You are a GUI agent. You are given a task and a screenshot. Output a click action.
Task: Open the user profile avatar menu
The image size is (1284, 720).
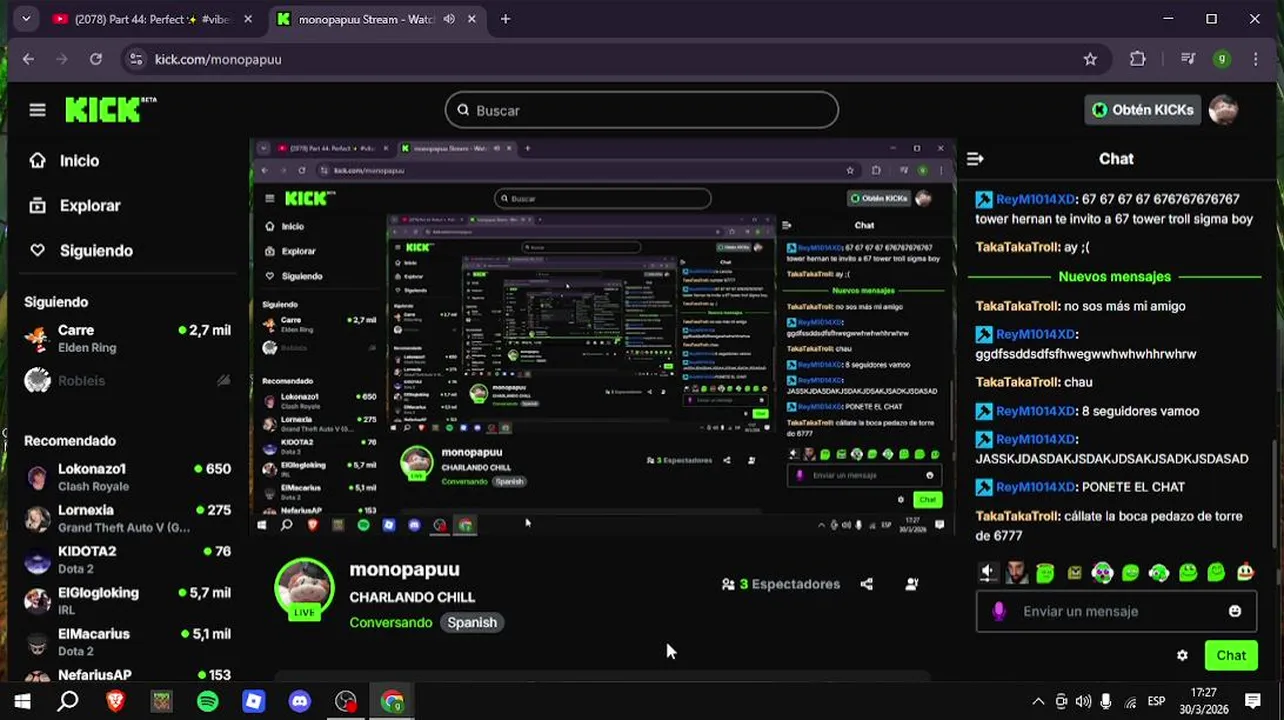pyautogui.click(x=1223, y=110)
